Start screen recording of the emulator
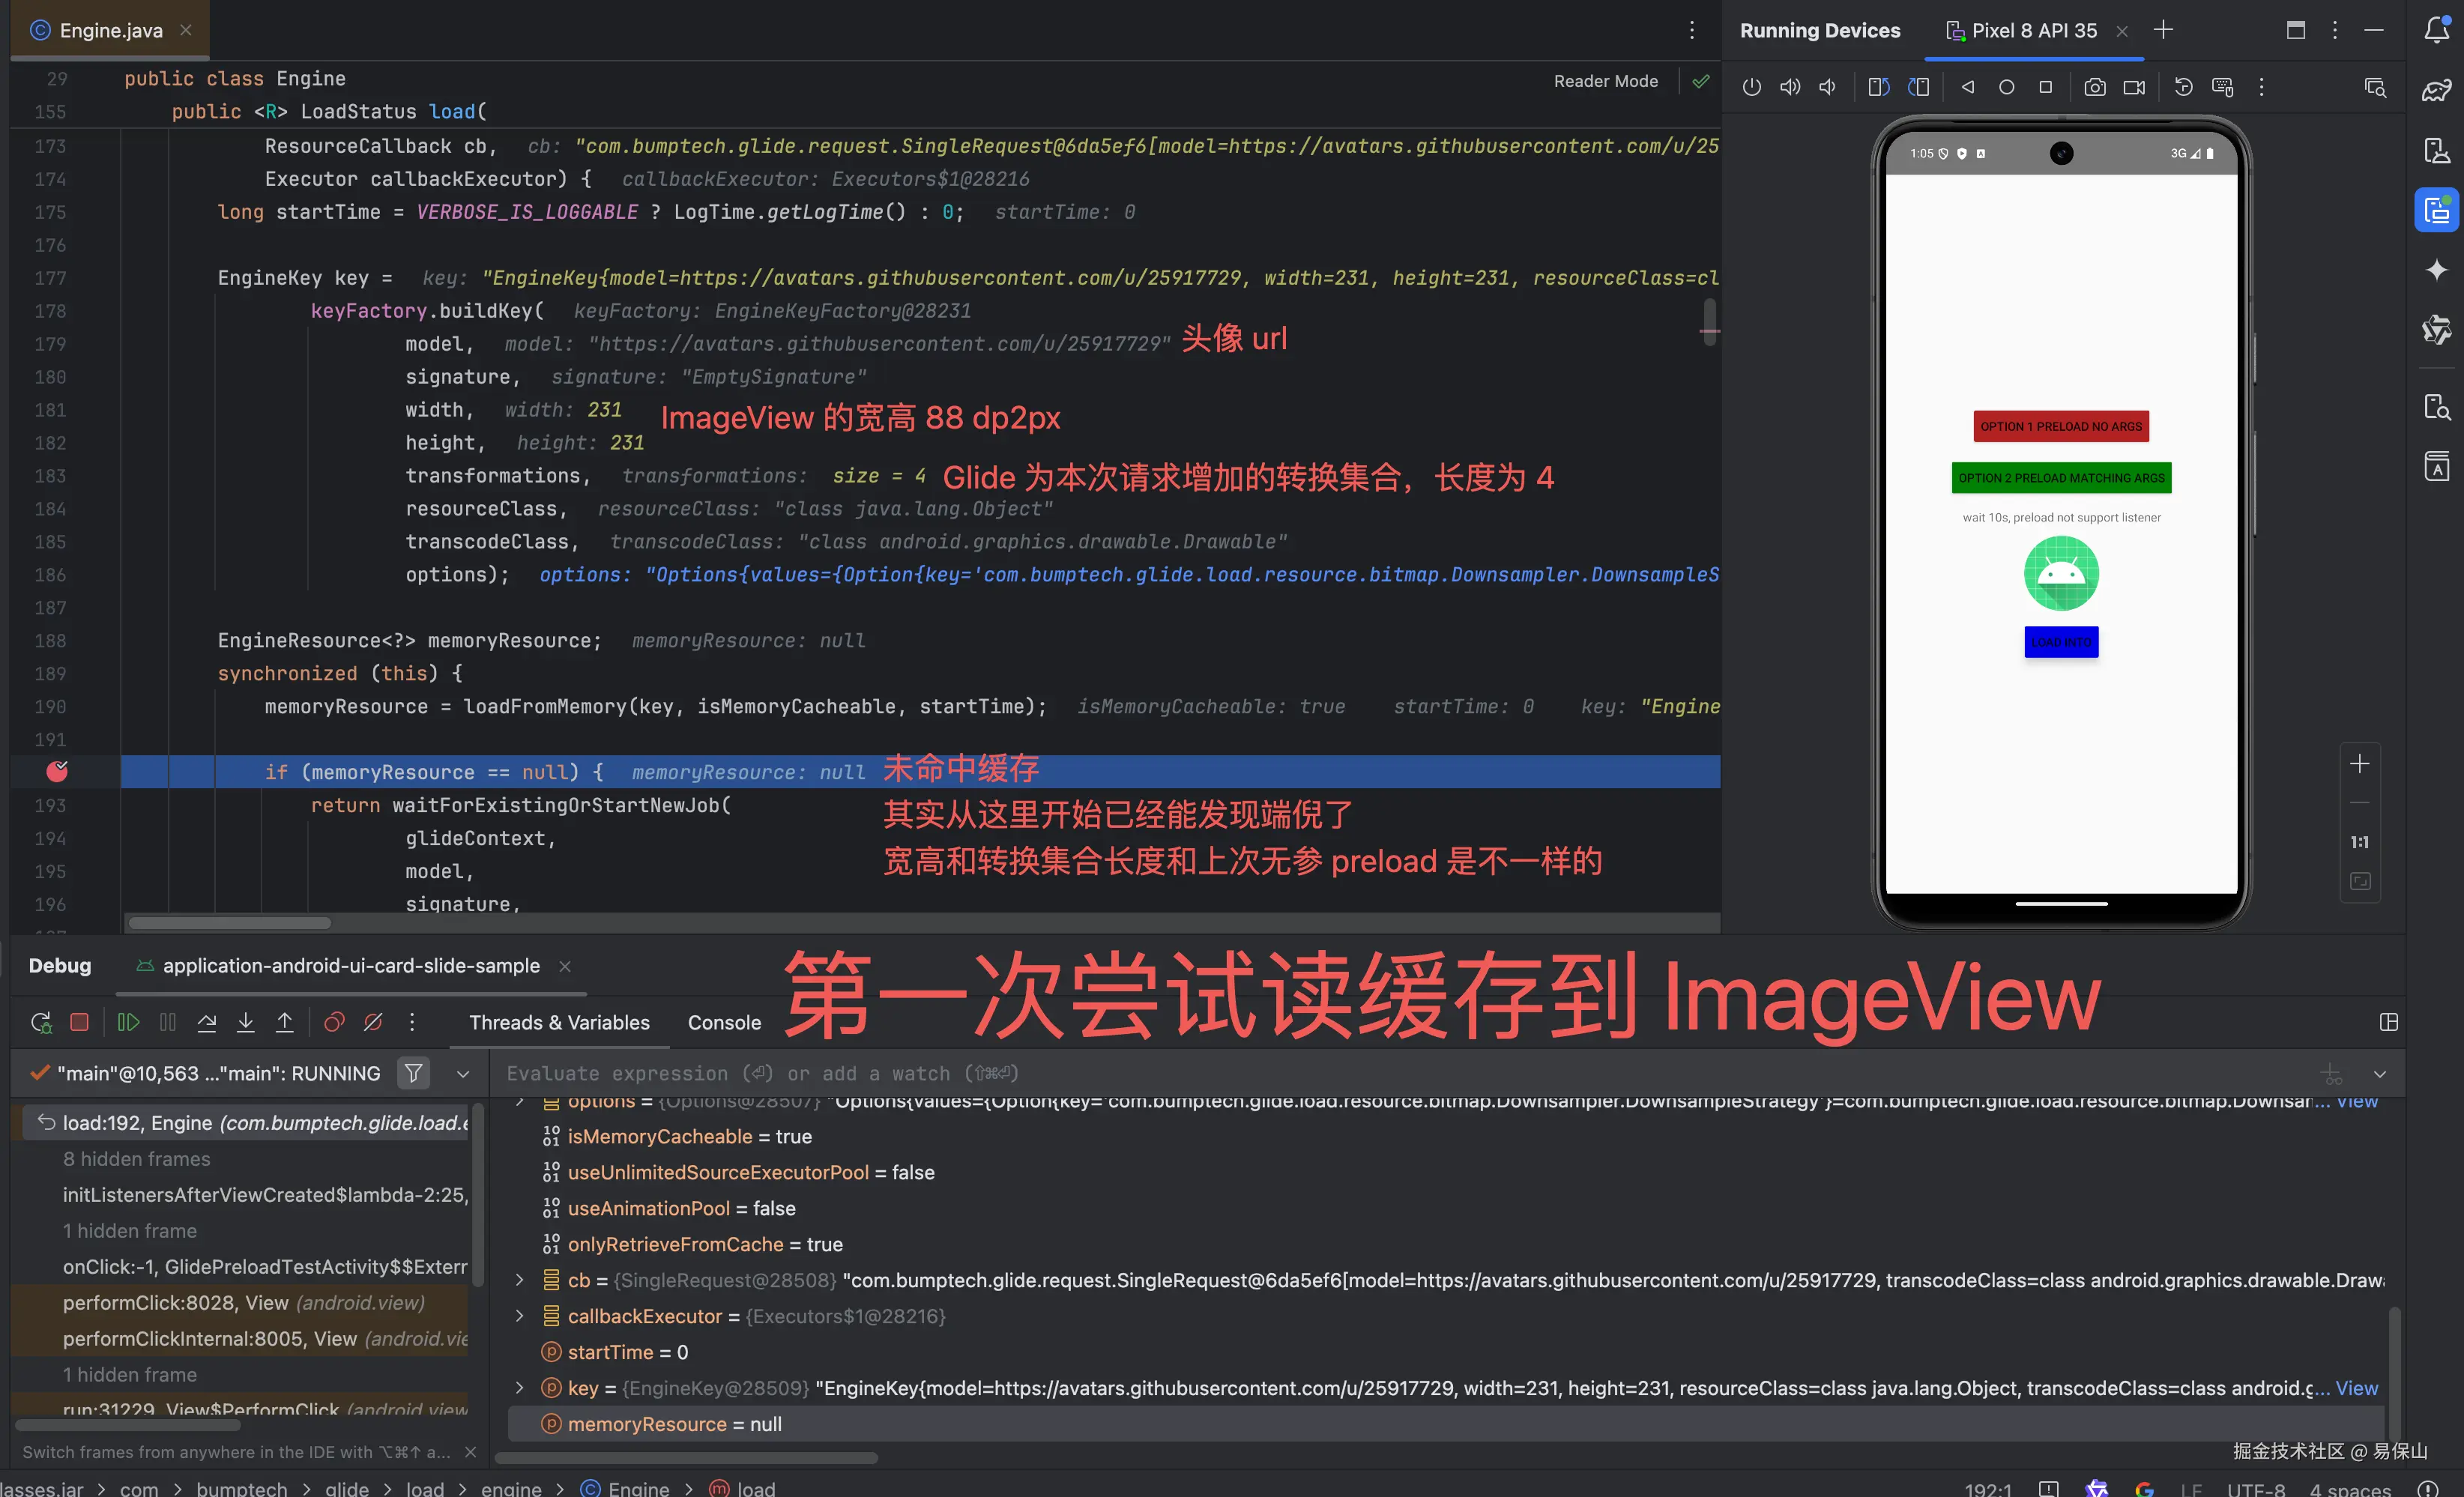The width and height of the screenshot is (2464, 1497). [2134, 87]
